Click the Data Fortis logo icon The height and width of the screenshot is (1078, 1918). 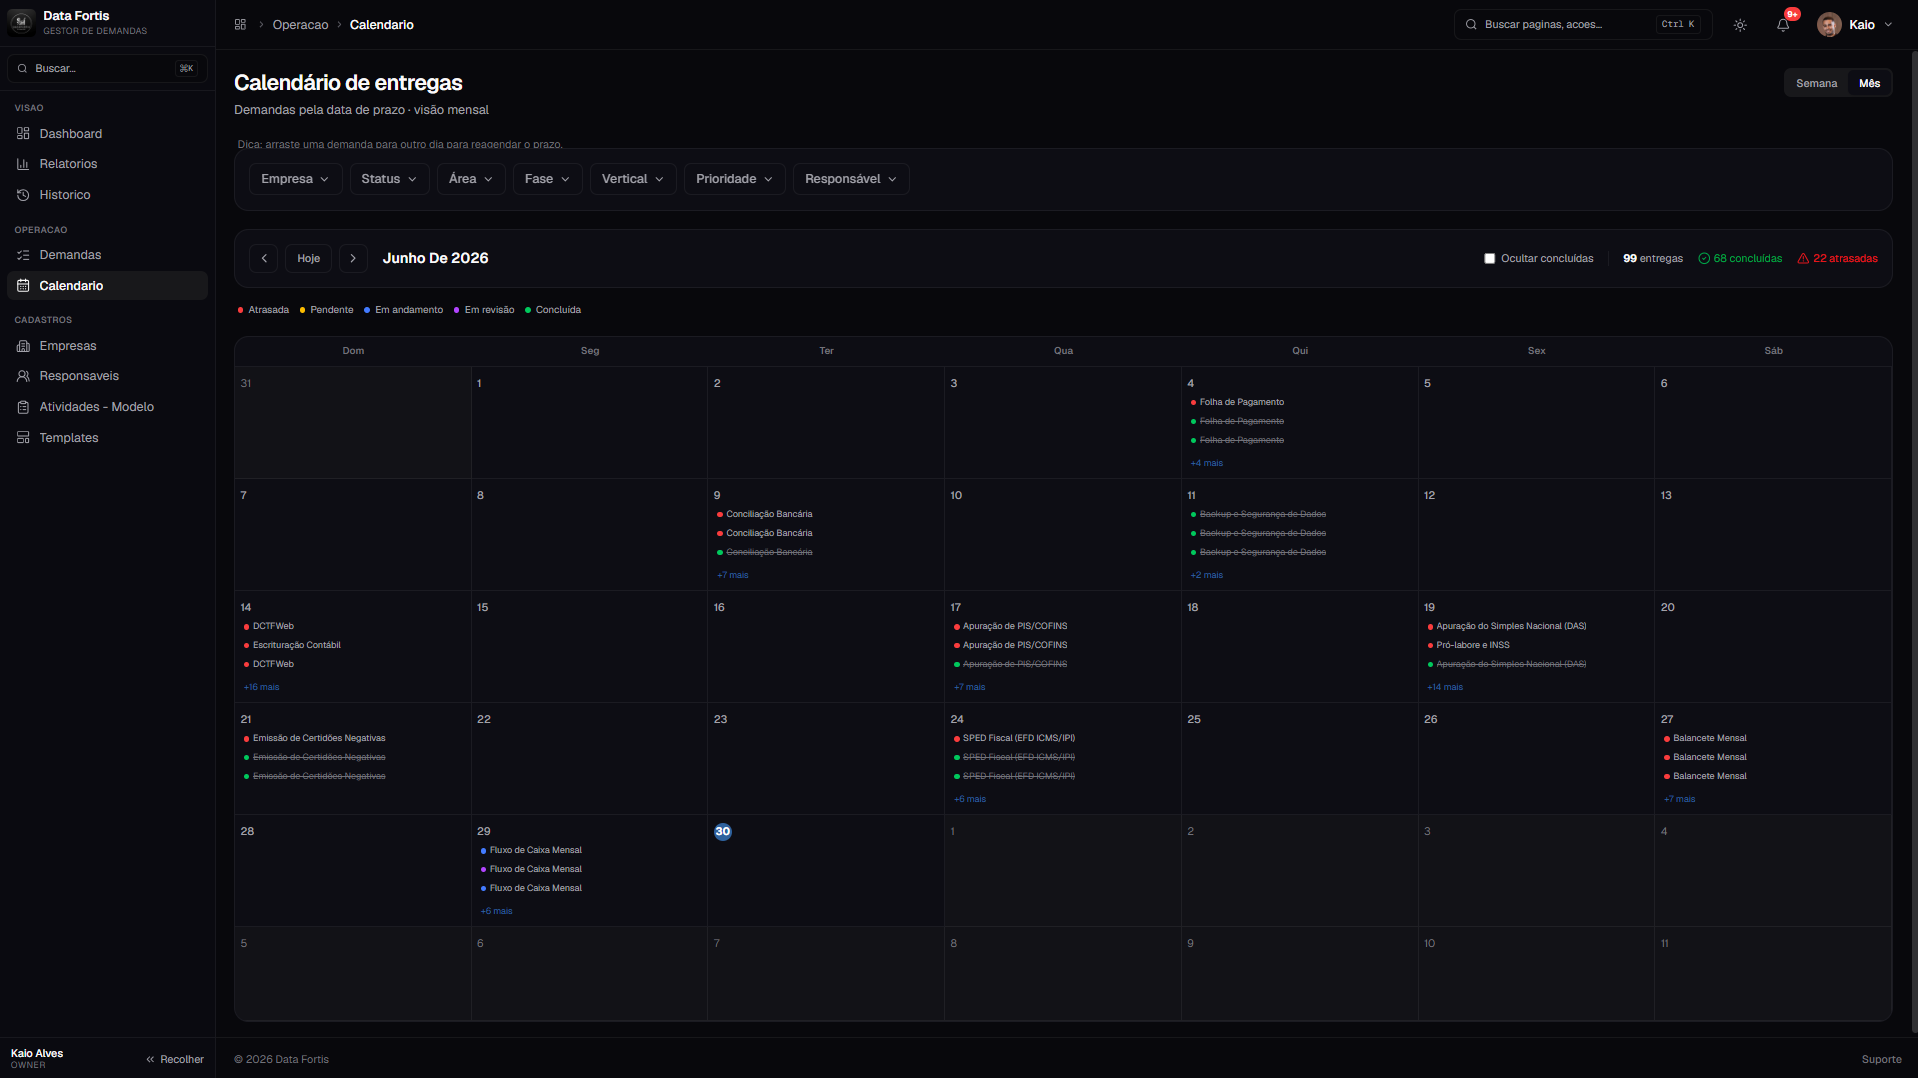pyautogui.click(x=21, y=23)
